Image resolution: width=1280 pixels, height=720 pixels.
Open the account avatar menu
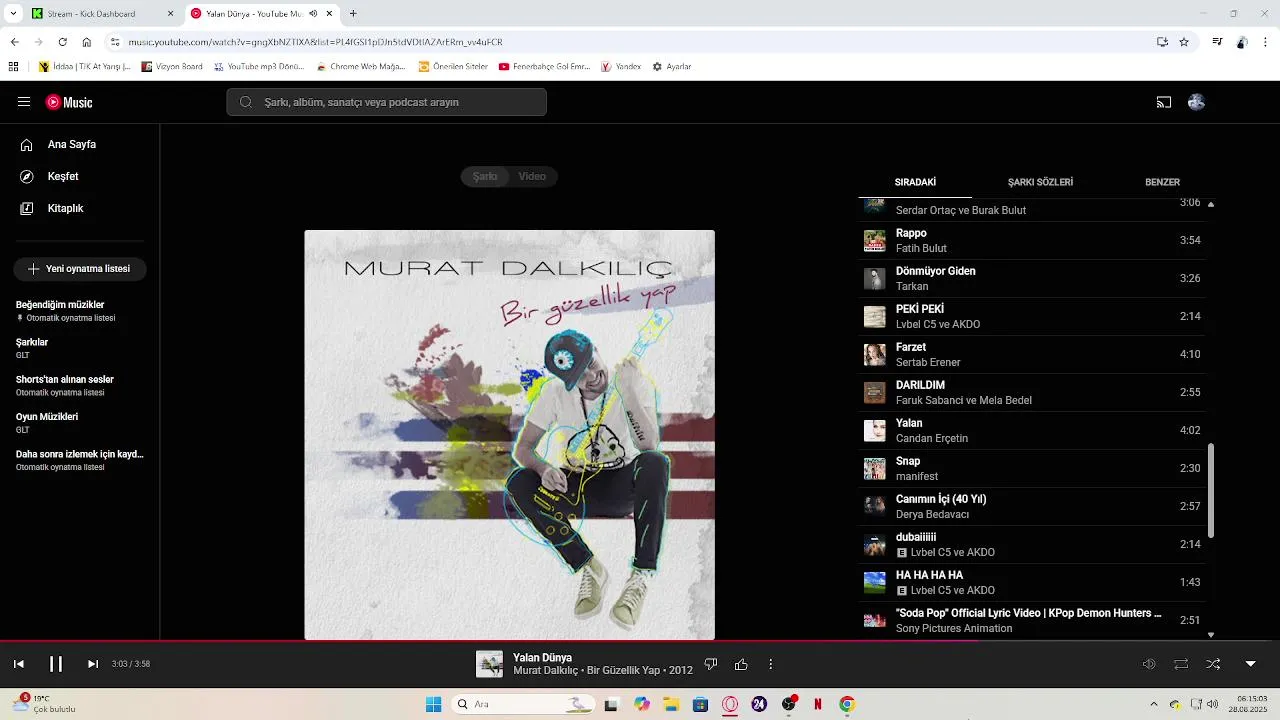1196,102
